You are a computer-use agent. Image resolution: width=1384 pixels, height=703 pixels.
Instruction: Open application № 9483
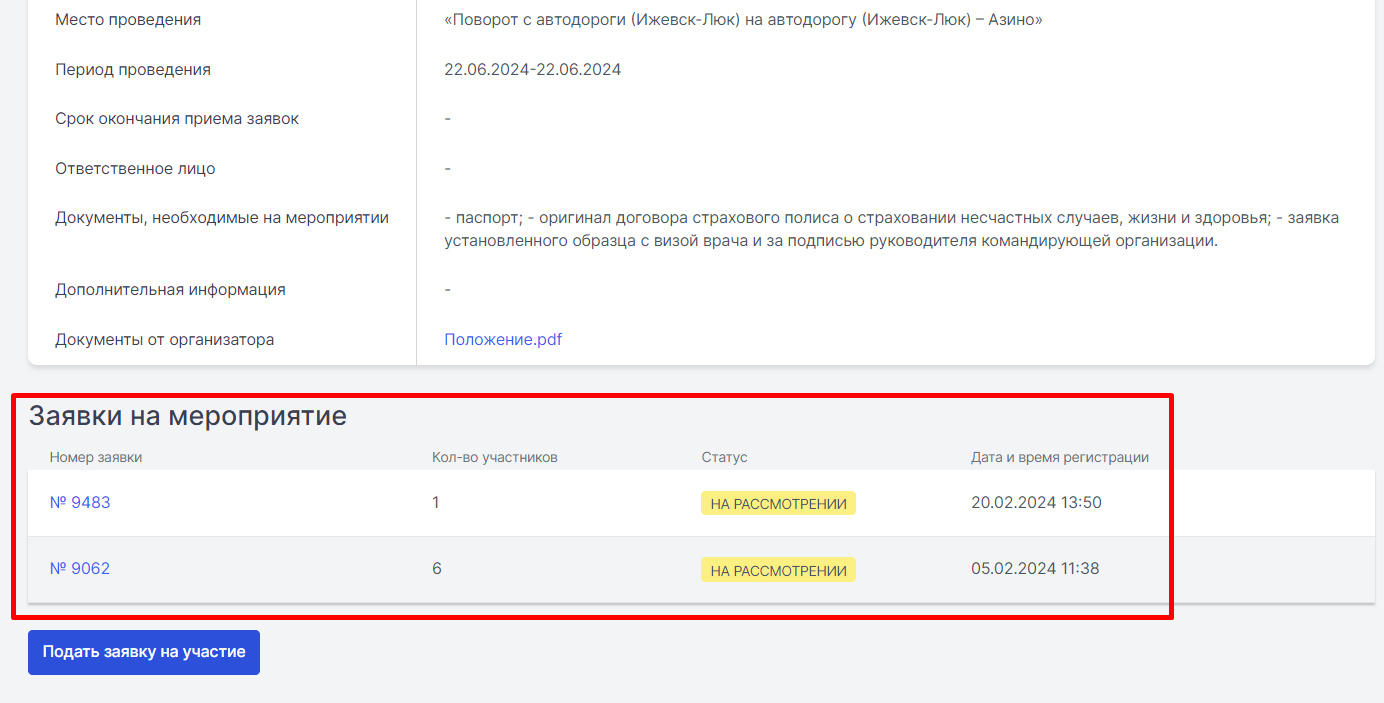click(x=80, y=502)
